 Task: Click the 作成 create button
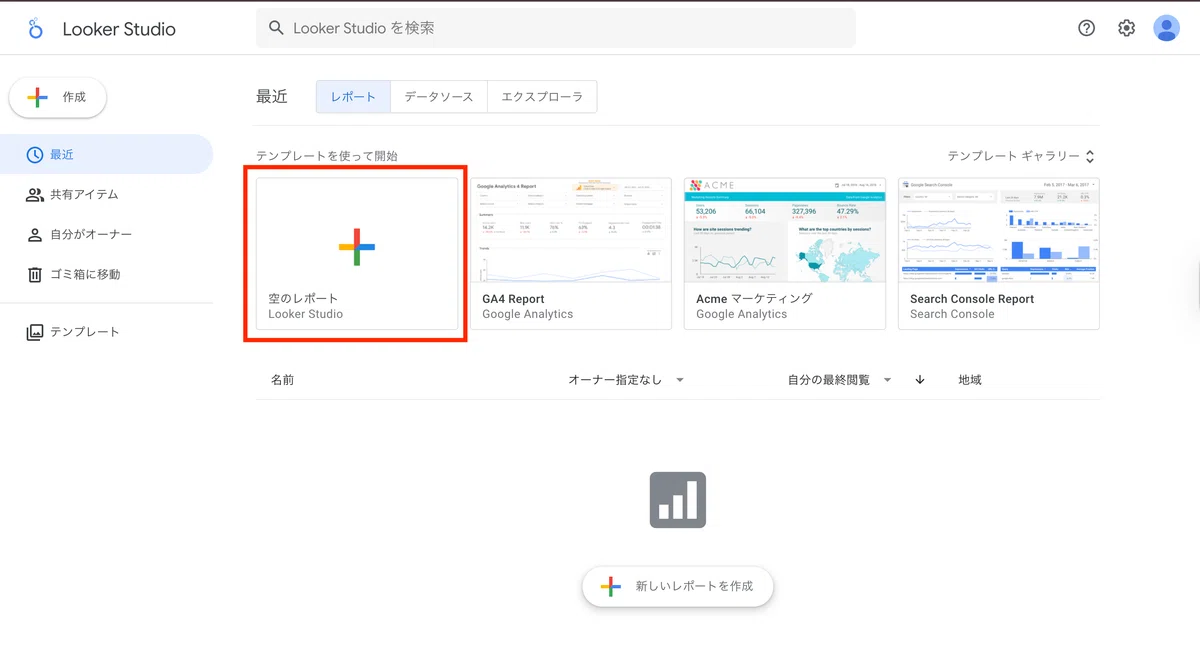pos(58,97)
